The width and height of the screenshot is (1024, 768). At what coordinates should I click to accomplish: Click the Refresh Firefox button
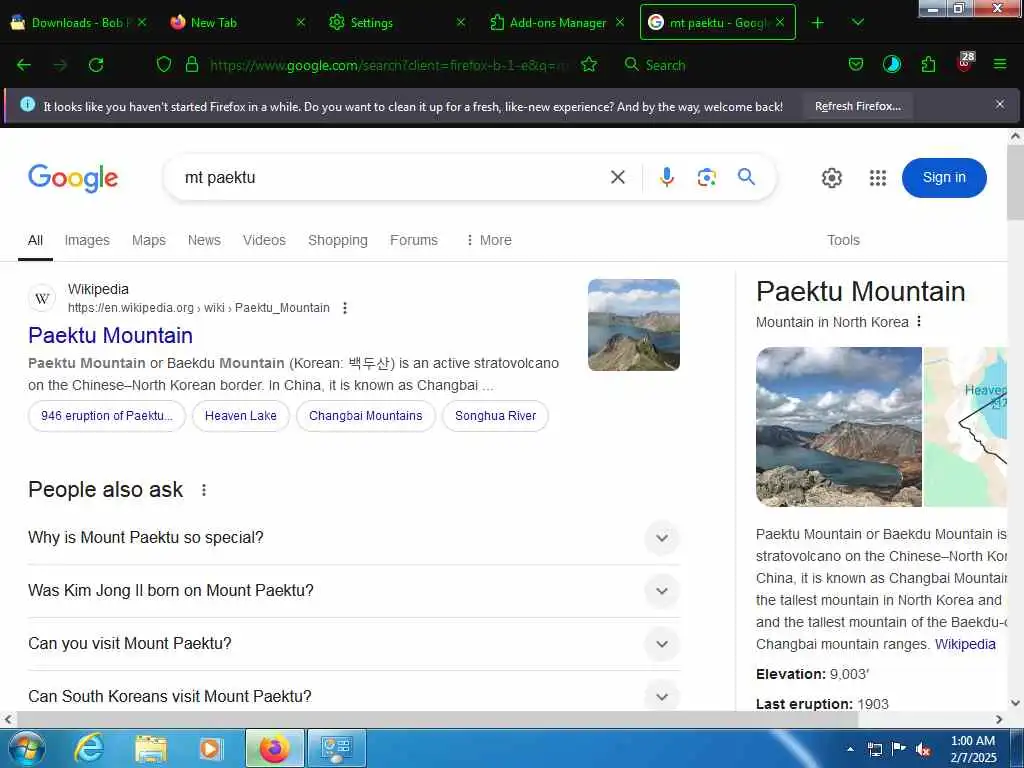coord(857,106)
